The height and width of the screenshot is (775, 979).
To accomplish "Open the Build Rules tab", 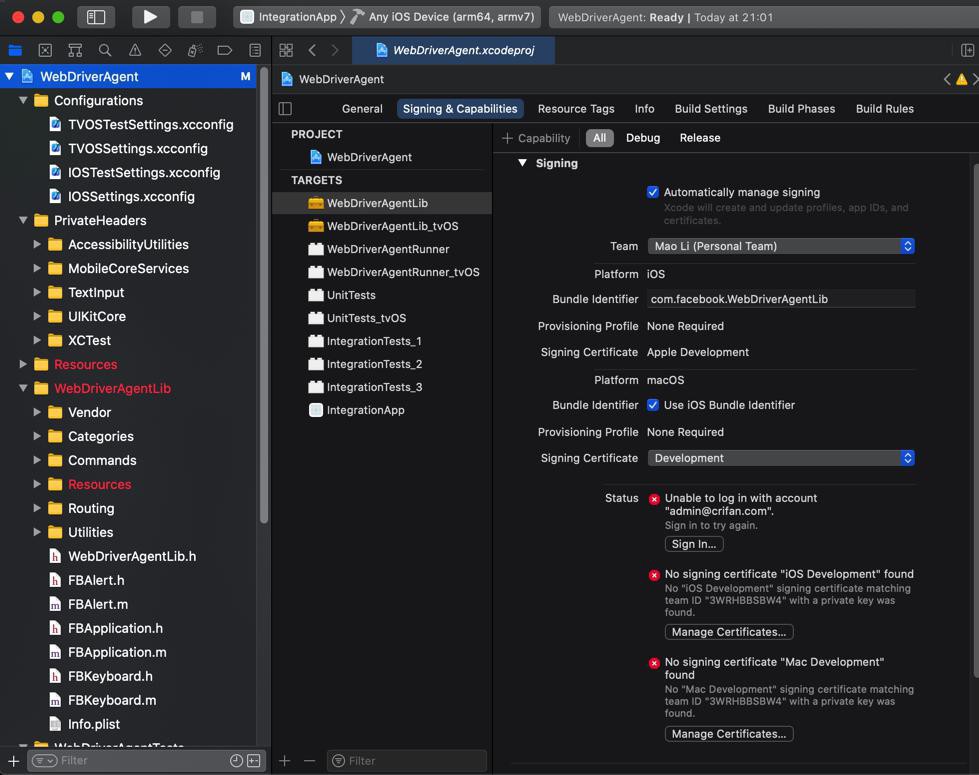I will 885,109.
